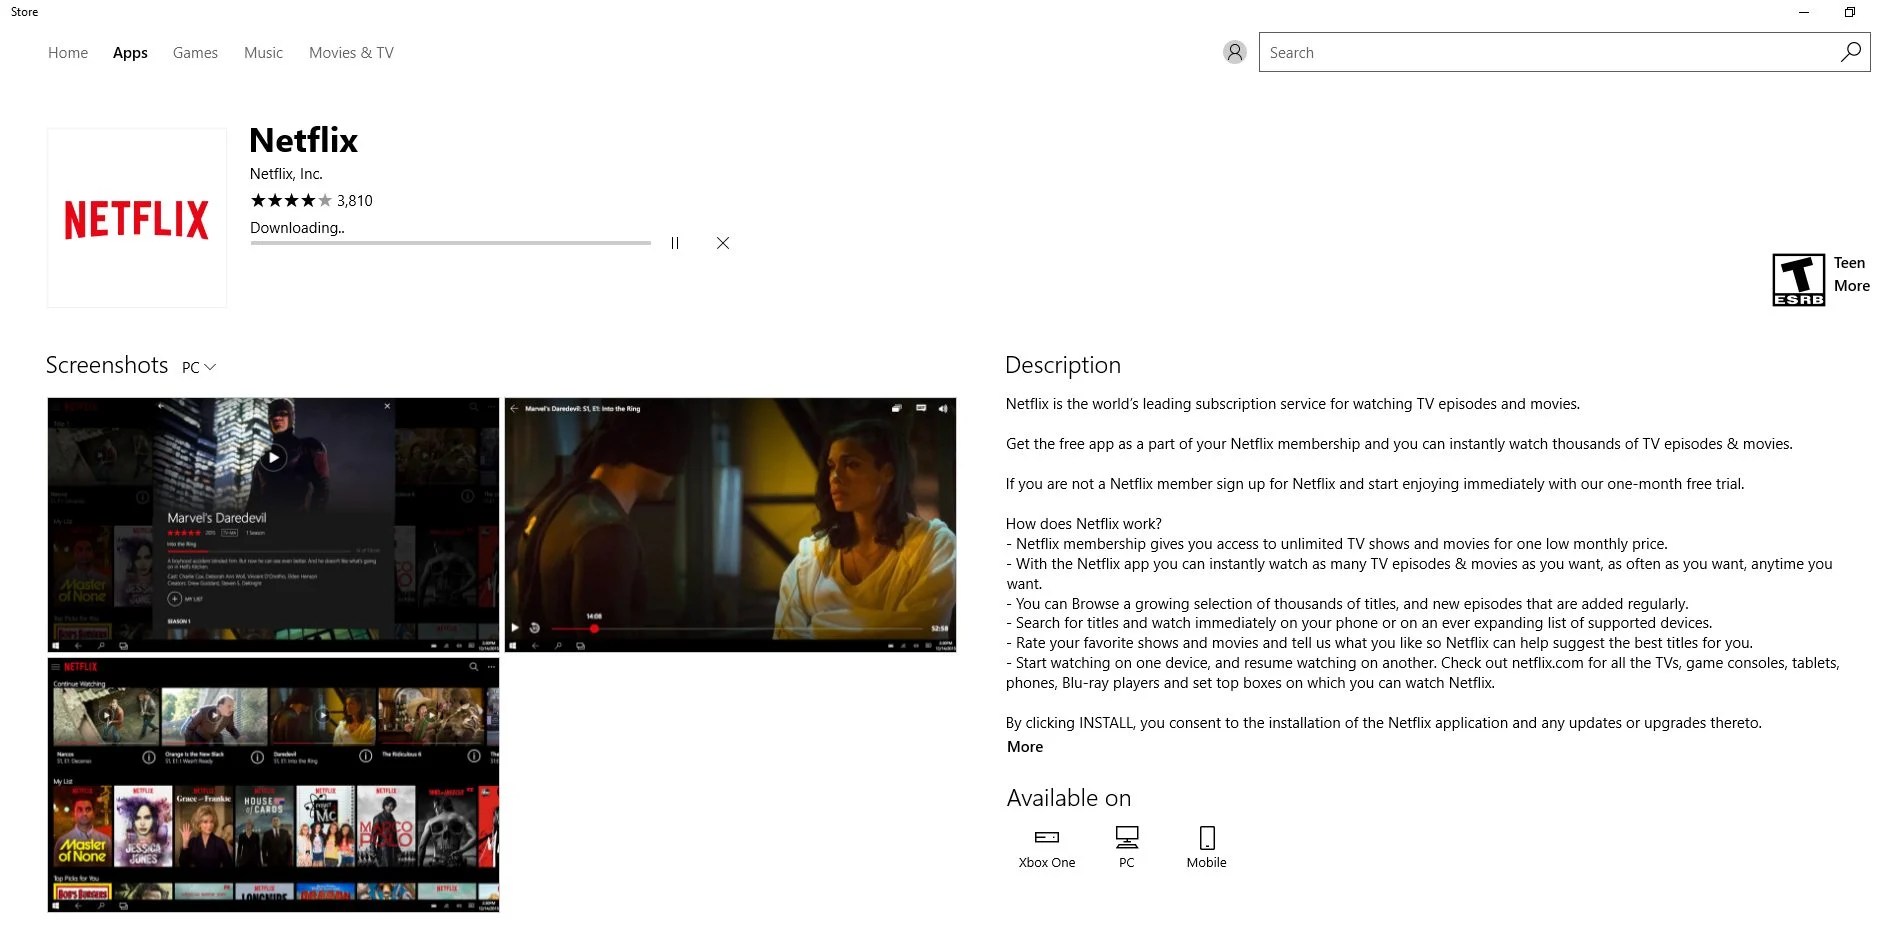Expand the Screenshots PC dropdown
The width and height of the screenshot is (1890, 934).
click(199, 367)
